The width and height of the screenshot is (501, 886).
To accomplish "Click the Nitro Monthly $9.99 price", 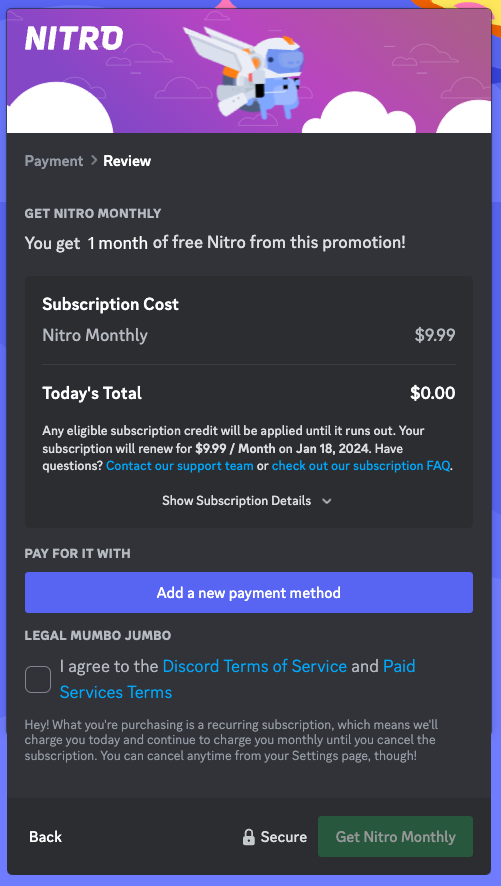I will click(x=435, y=335).
